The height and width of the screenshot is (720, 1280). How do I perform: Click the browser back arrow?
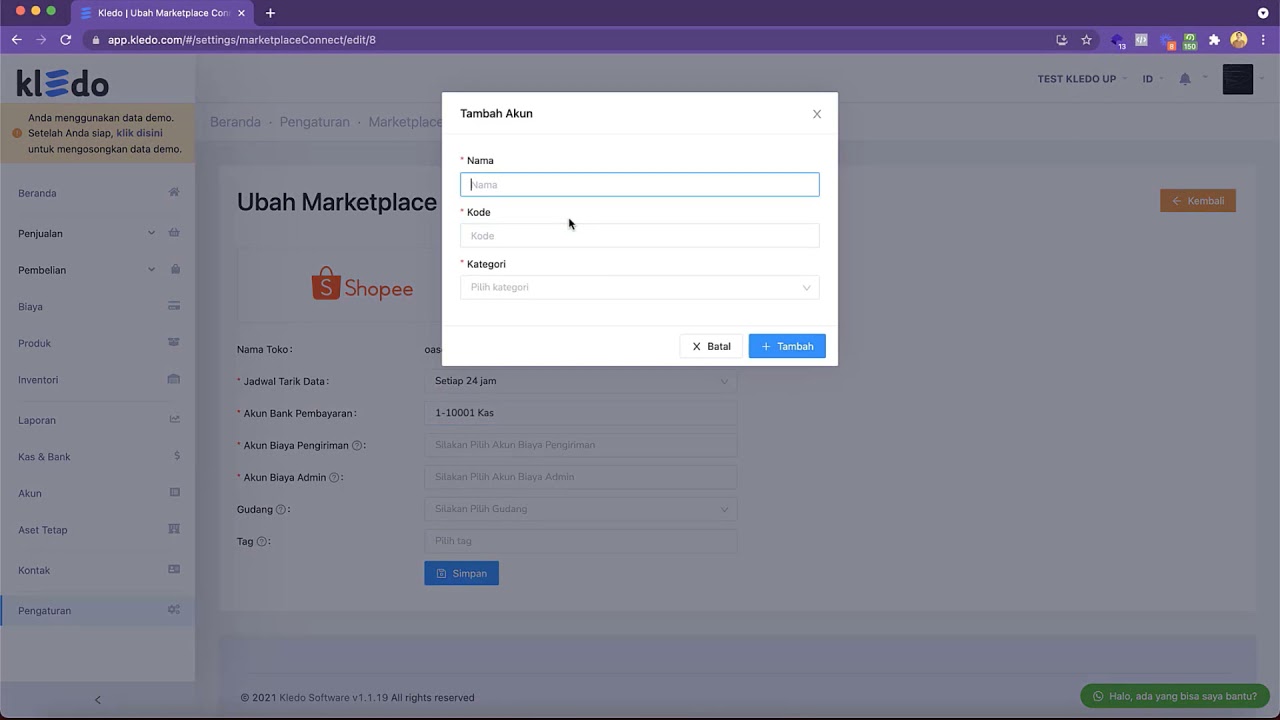[16, 40]
